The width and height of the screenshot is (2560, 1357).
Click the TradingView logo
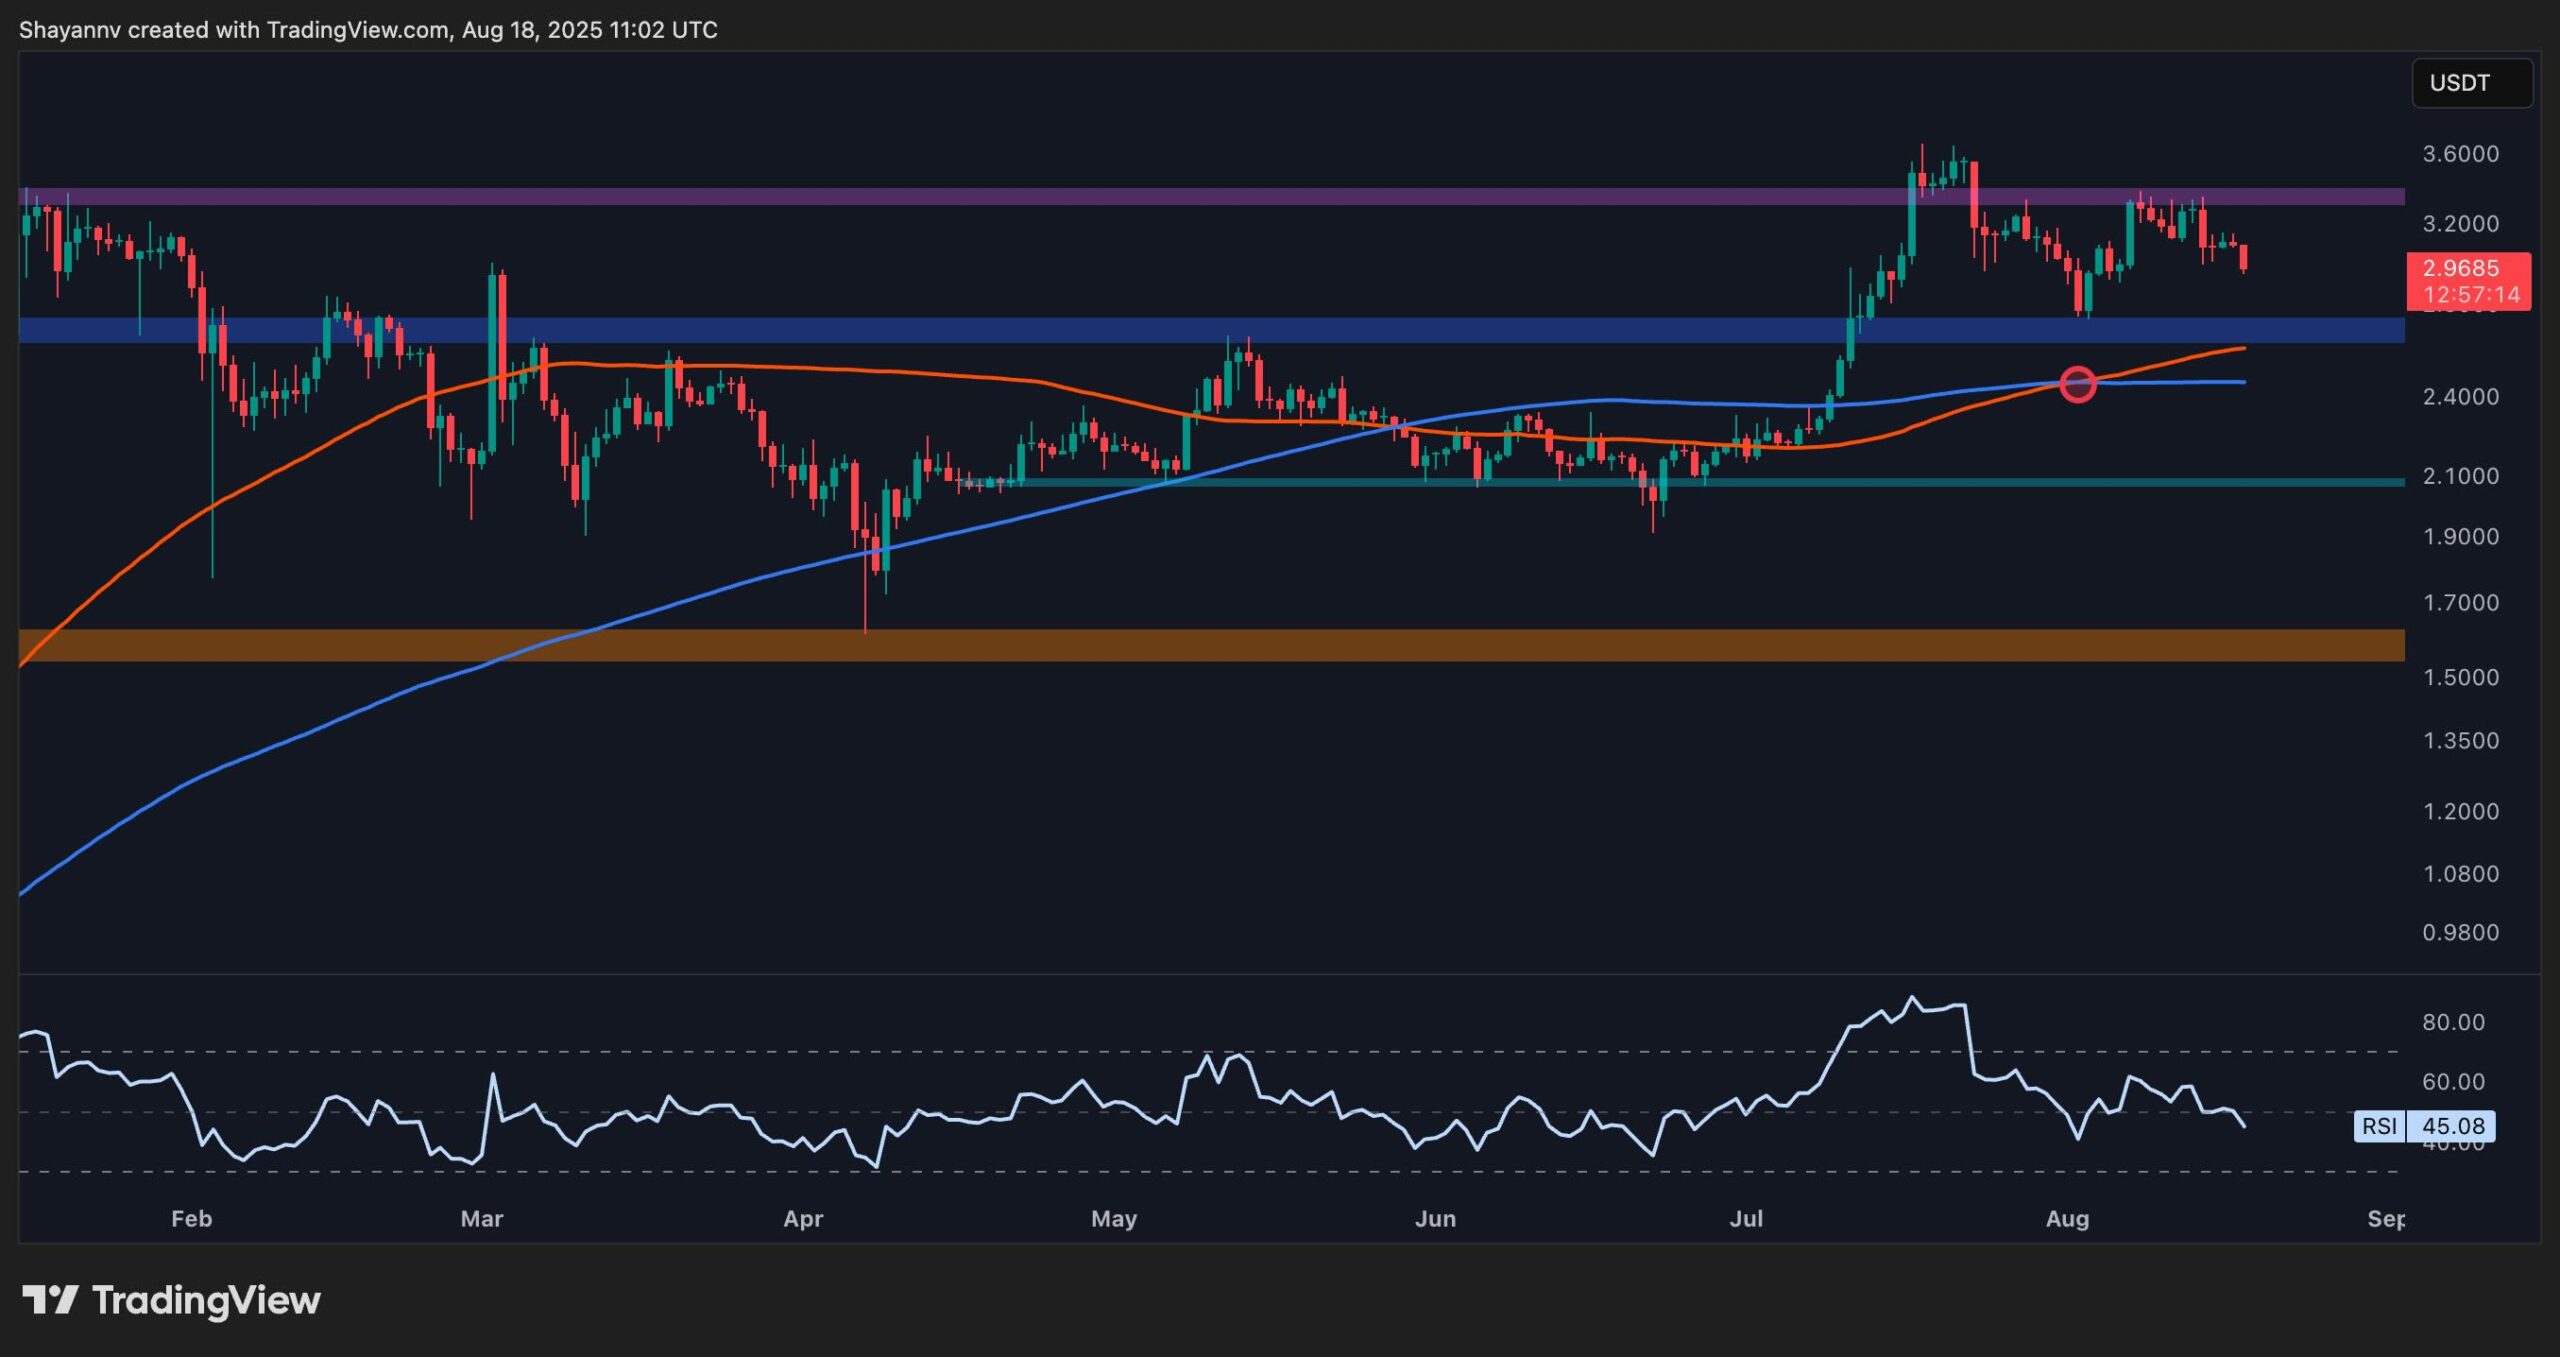pyautogui.click(x=170, y=1301)
